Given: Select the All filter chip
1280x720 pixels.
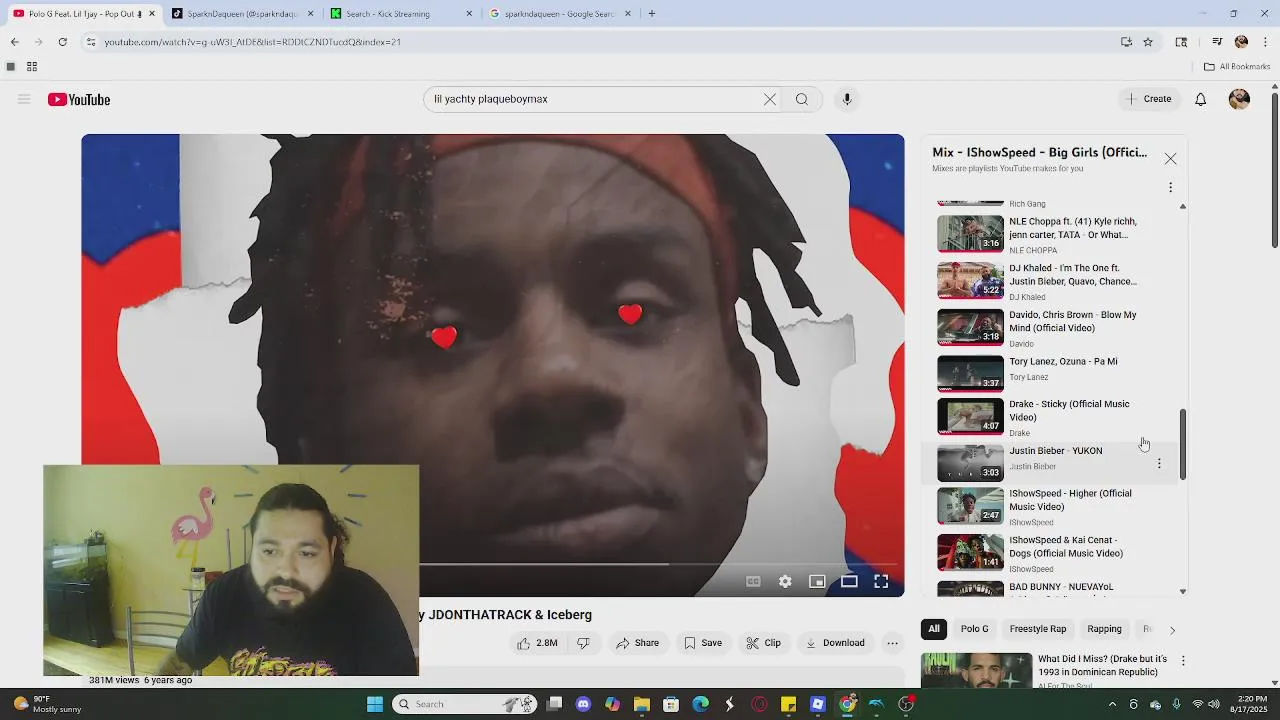Looking at the screenshot, I should pyautogui.click(x=933, y=629).
